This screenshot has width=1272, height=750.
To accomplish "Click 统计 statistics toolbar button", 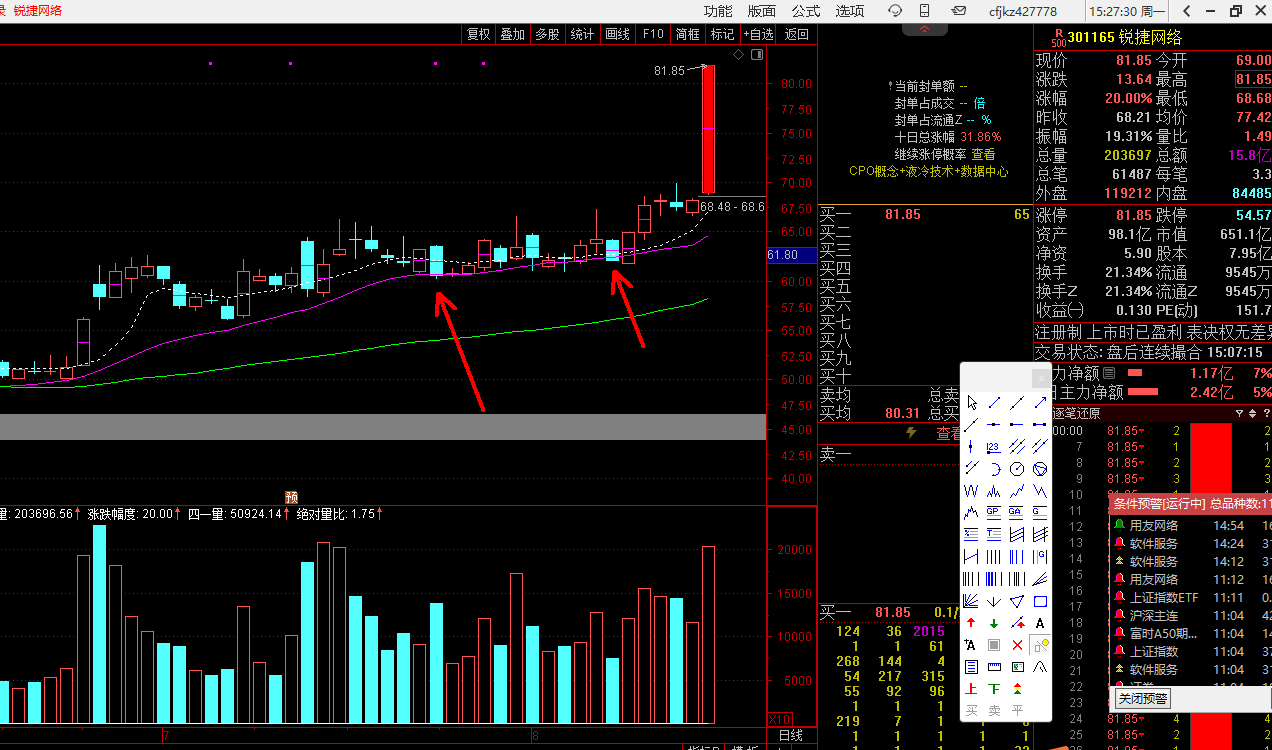I will (x=582, y=34).
